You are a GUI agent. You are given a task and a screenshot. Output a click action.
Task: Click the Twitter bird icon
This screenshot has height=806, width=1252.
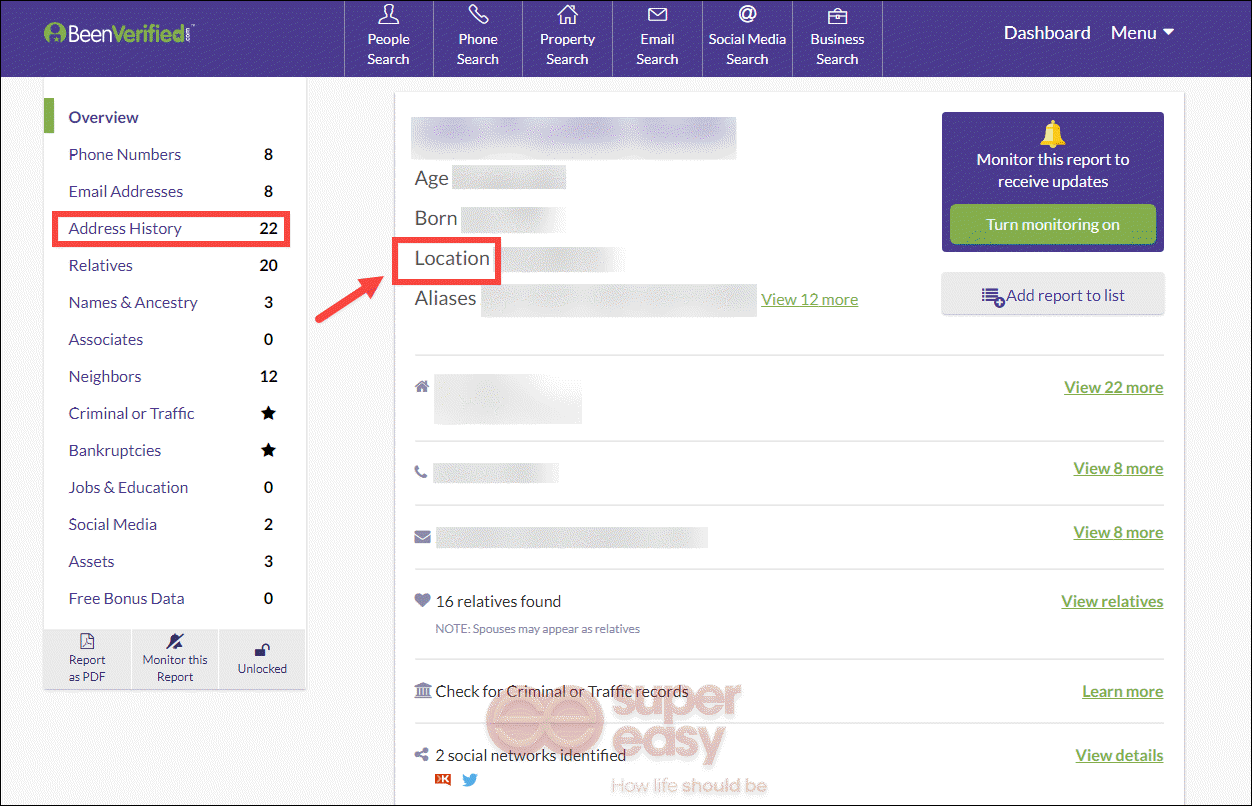coord(470,779)
